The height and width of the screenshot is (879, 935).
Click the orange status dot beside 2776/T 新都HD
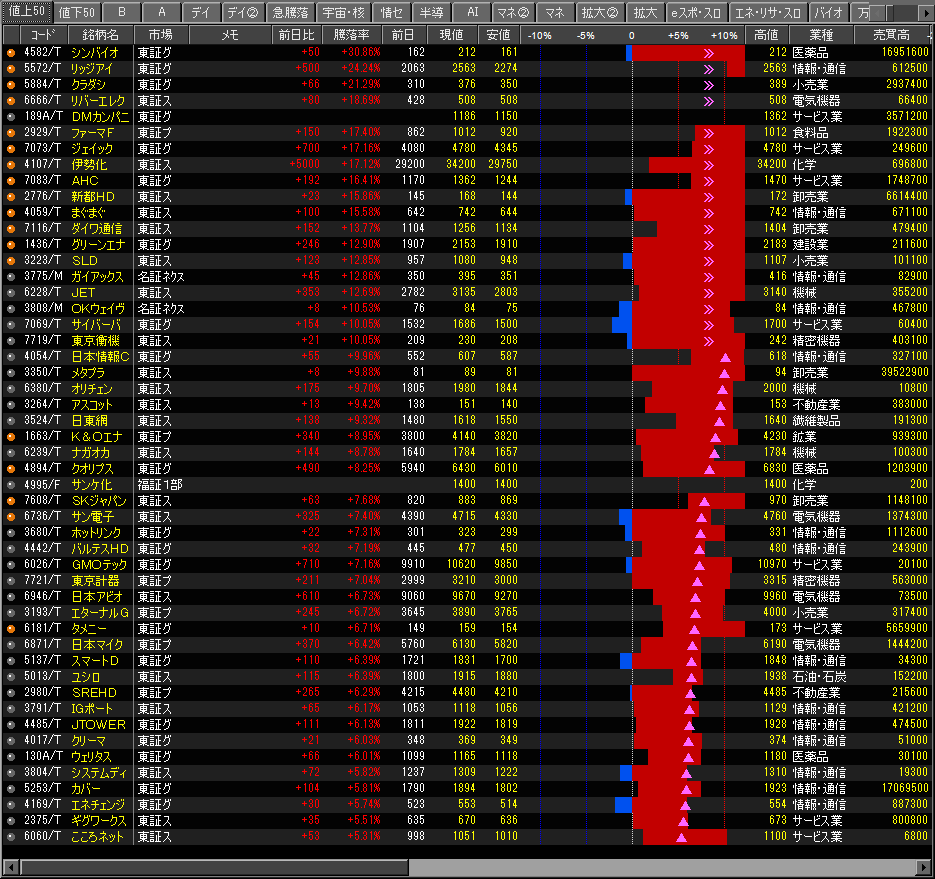(11, 197)
